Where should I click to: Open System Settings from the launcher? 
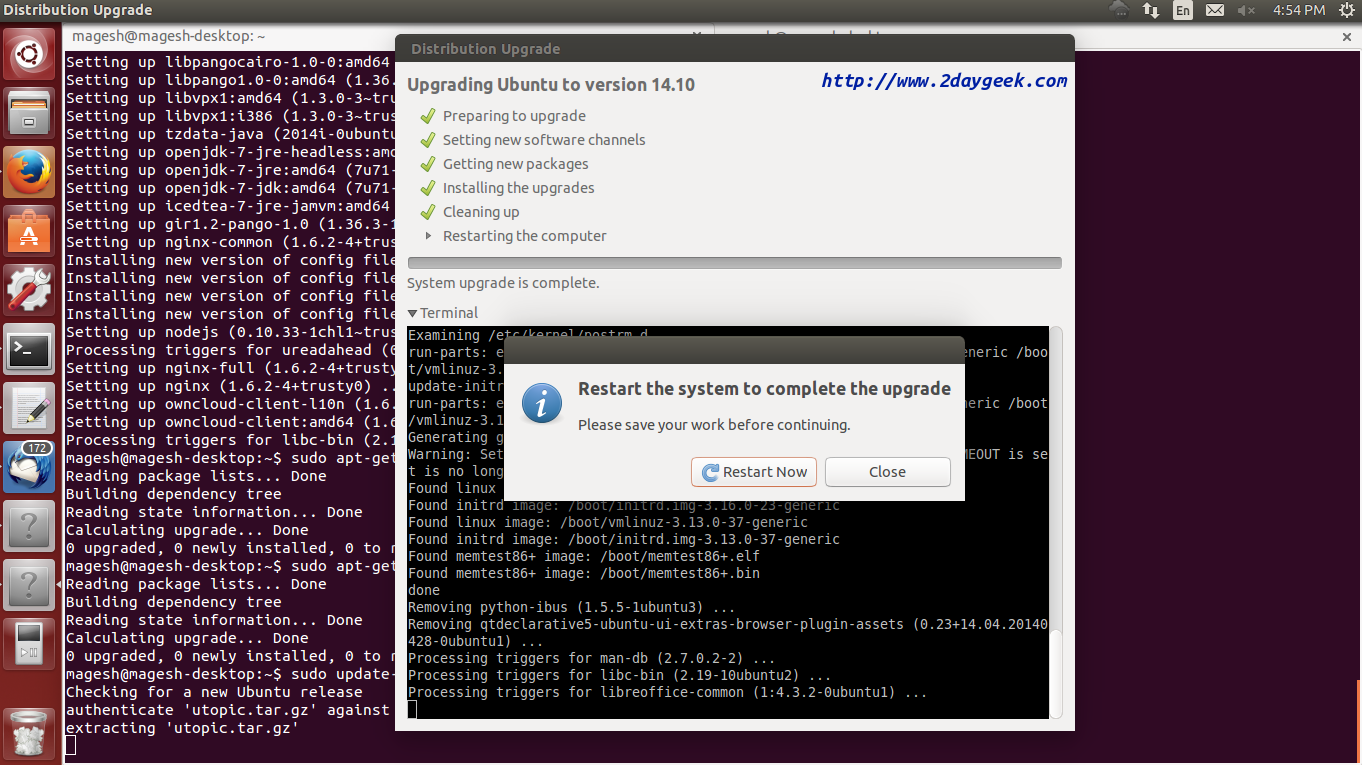point(30,290)
